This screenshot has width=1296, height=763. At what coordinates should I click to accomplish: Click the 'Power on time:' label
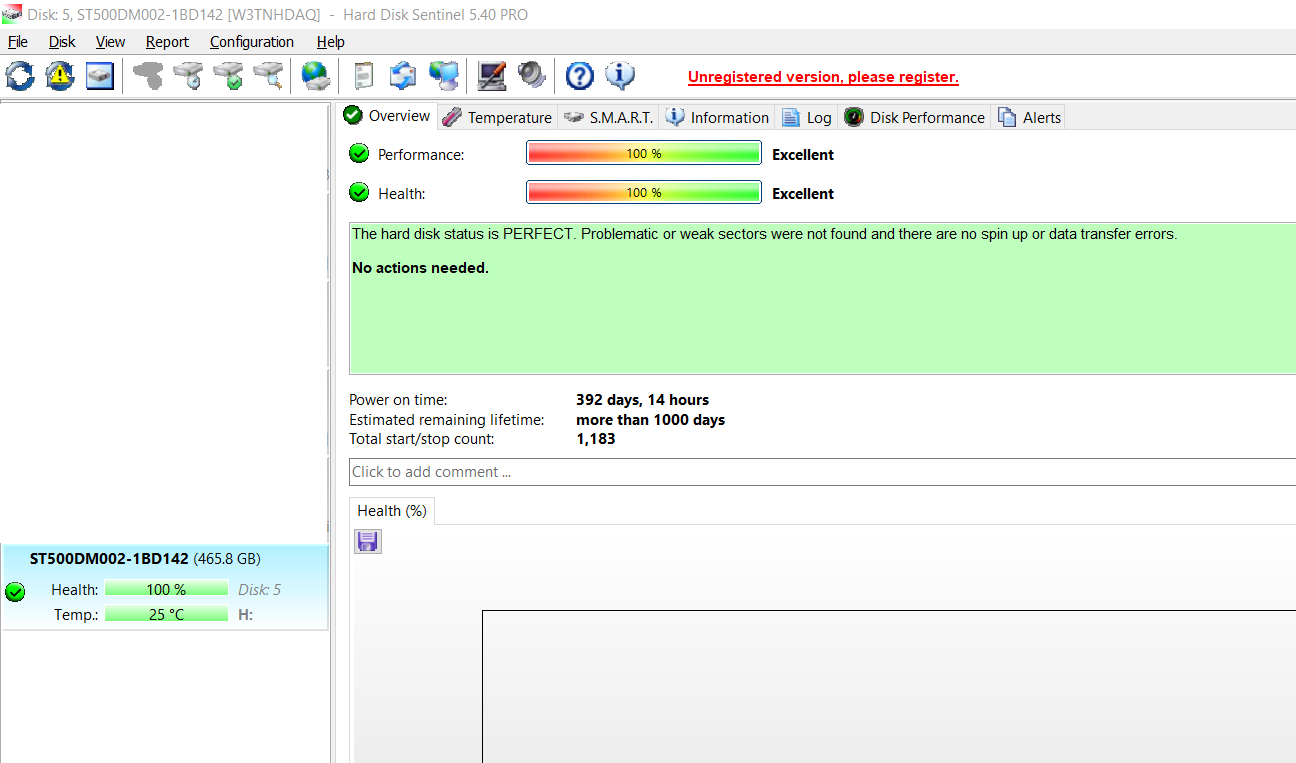pos(398,400)
